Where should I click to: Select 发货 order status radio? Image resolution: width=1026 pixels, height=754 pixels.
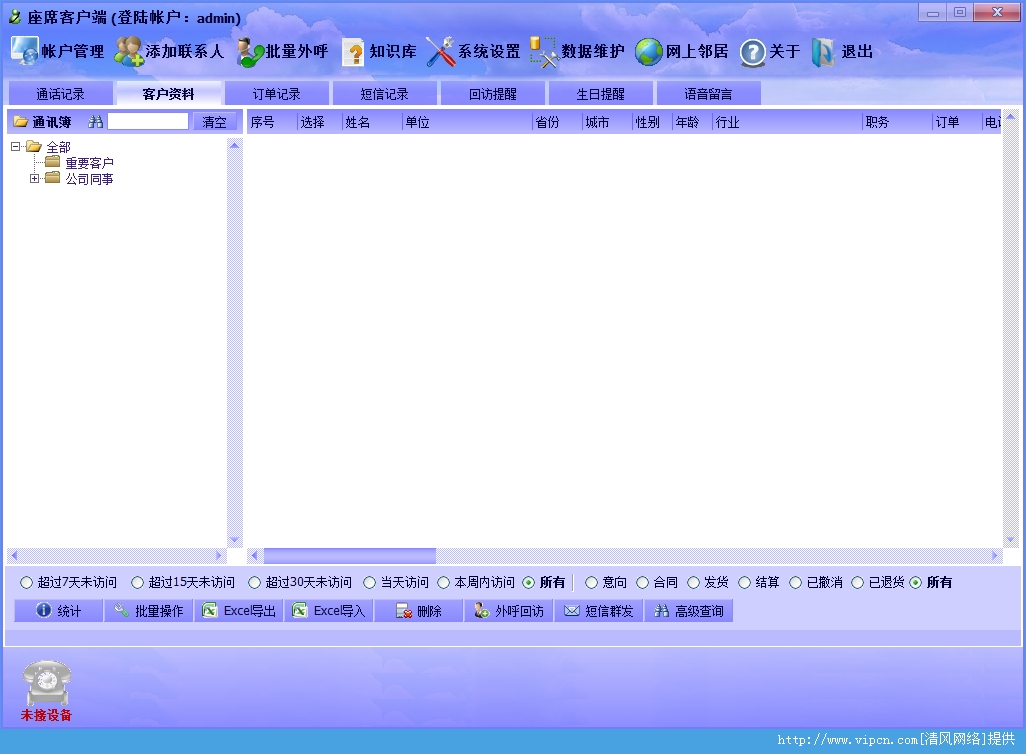pyautogui.click(x=694, y=583)
